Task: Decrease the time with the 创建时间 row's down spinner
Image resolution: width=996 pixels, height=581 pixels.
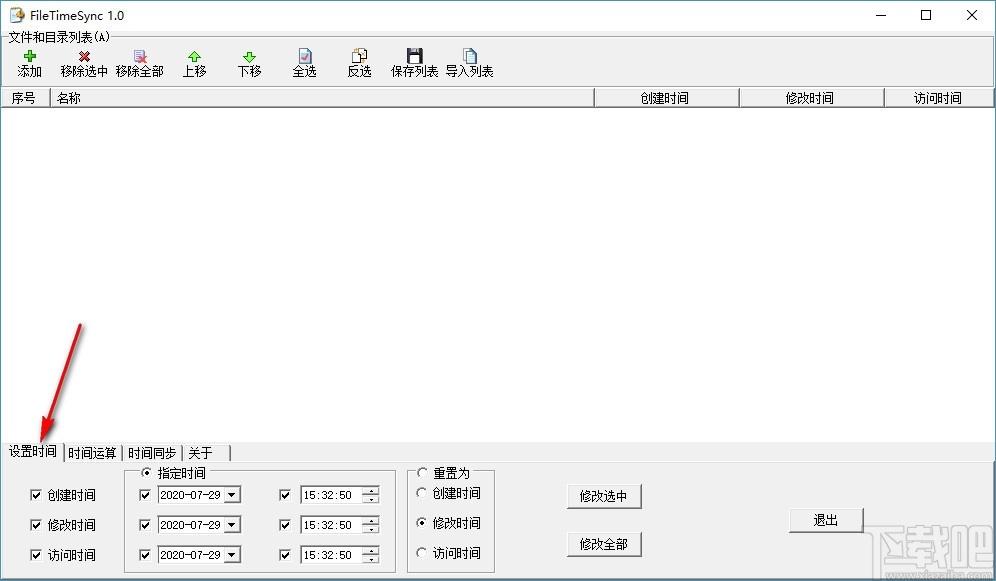Action: (x=371, y=498)
